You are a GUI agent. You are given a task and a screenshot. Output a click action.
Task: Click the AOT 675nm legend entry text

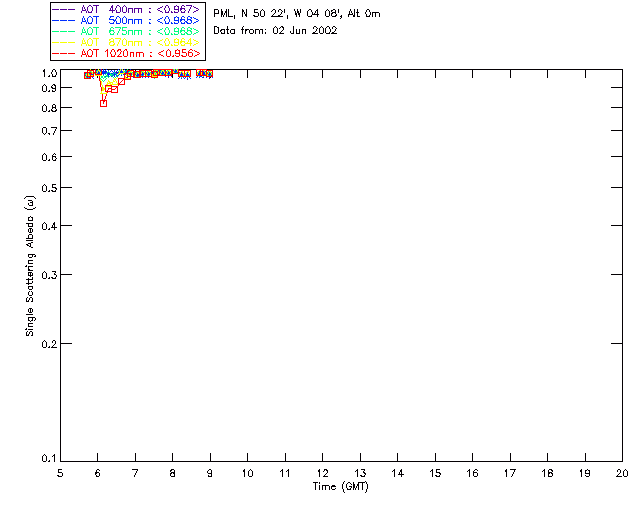coord(140,31)
